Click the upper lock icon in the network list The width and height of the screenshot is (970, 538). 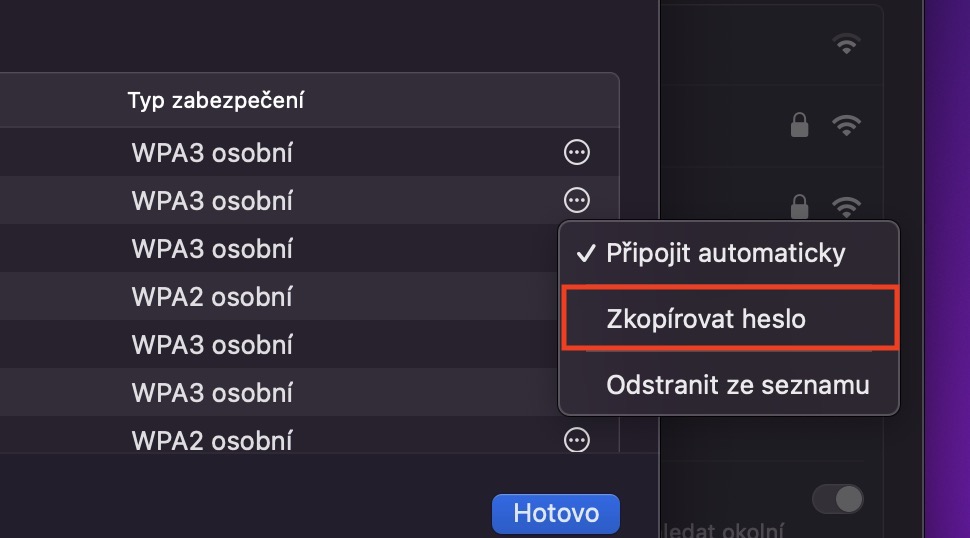pos(799,125)
